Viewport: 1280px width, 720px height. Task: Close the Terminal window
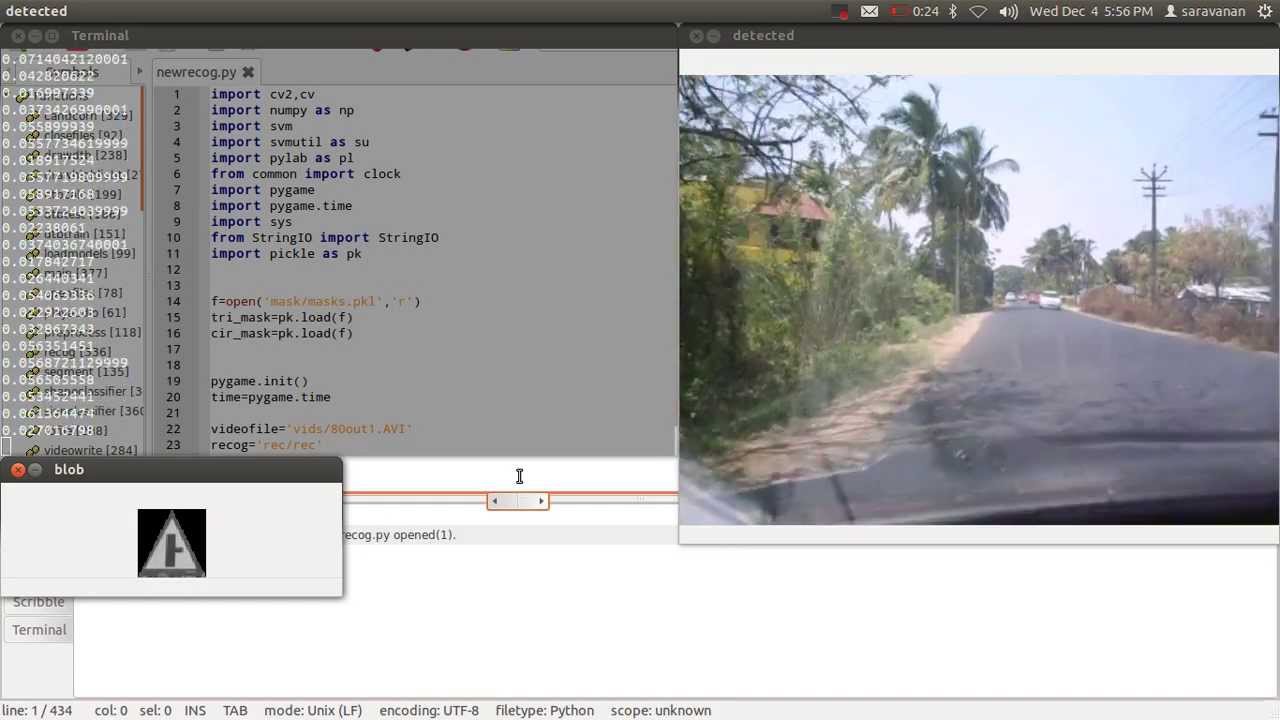[18, 35]
